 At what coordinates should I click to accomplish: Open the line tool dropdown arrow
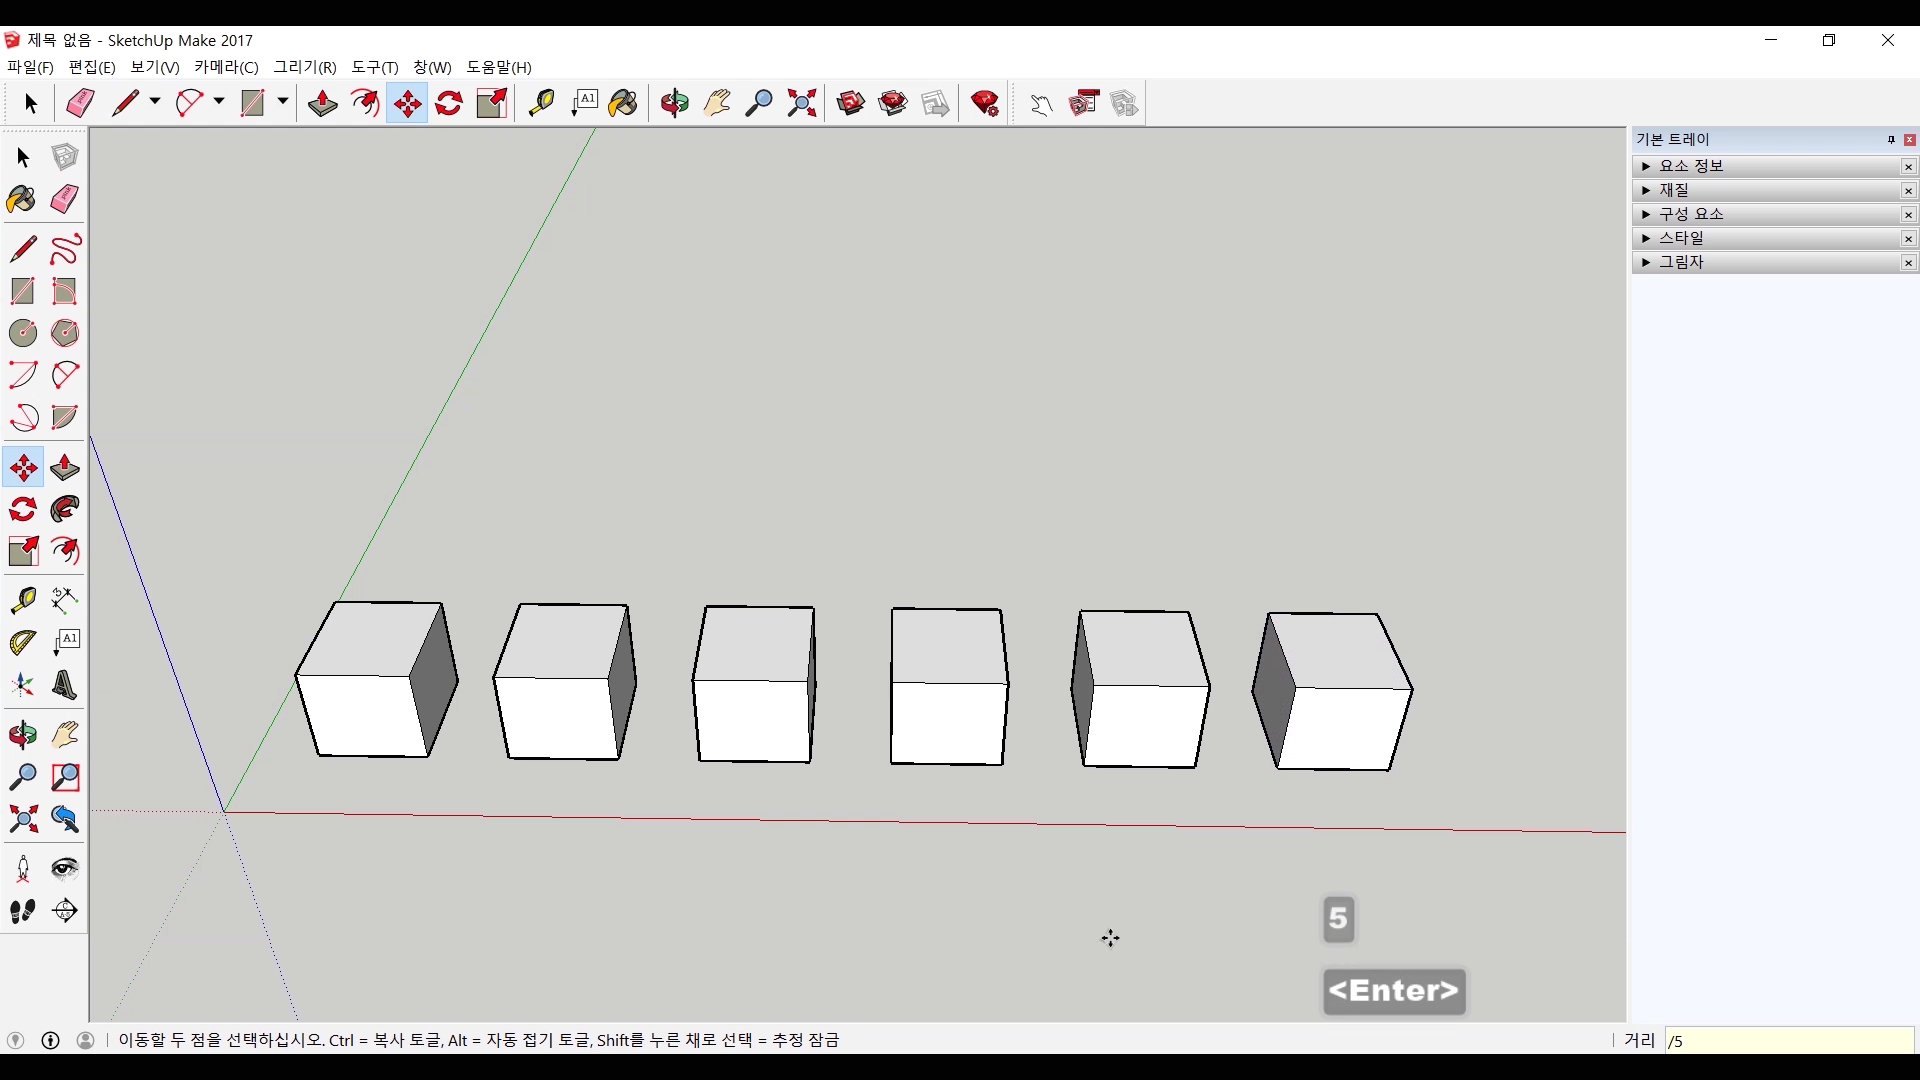click(155, 102)
